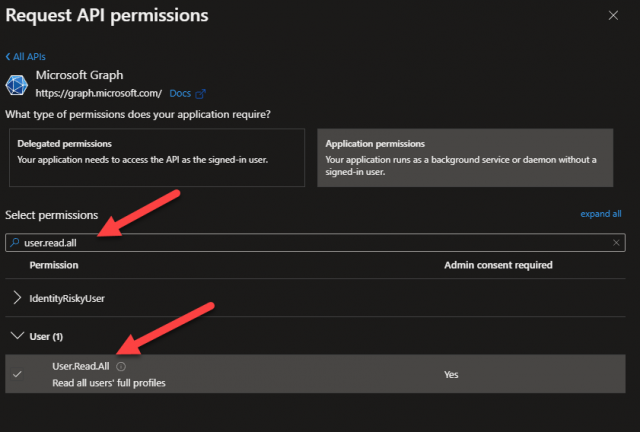This screenshot has width=640, height=432.
Task: Click the external link icon beside Docs
Action: [200, 94]
